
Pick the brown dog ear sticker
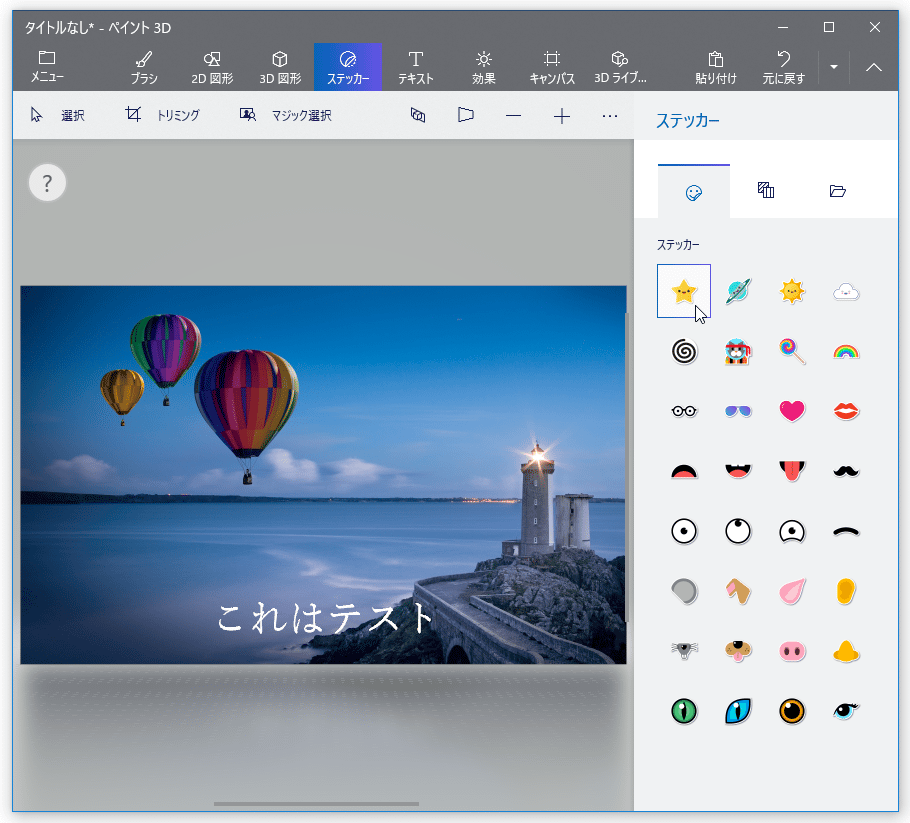pyautogui.click(x=738, y=591)
